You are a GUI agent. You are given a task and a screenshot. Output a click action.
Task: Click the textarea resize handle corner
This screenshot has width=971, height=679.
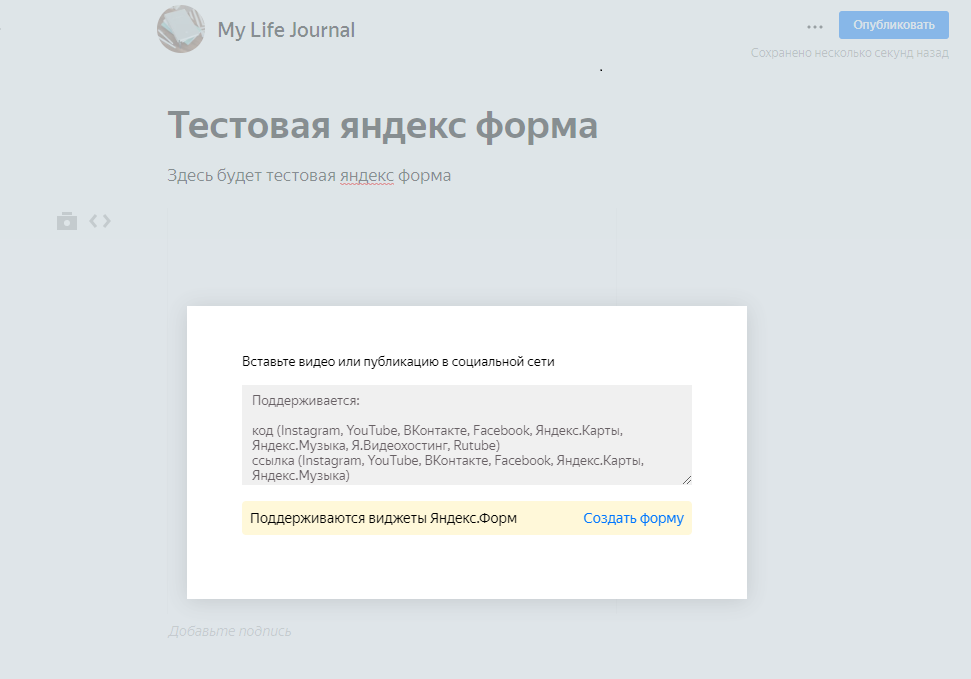pyautogui.click(x=687, y=480)
